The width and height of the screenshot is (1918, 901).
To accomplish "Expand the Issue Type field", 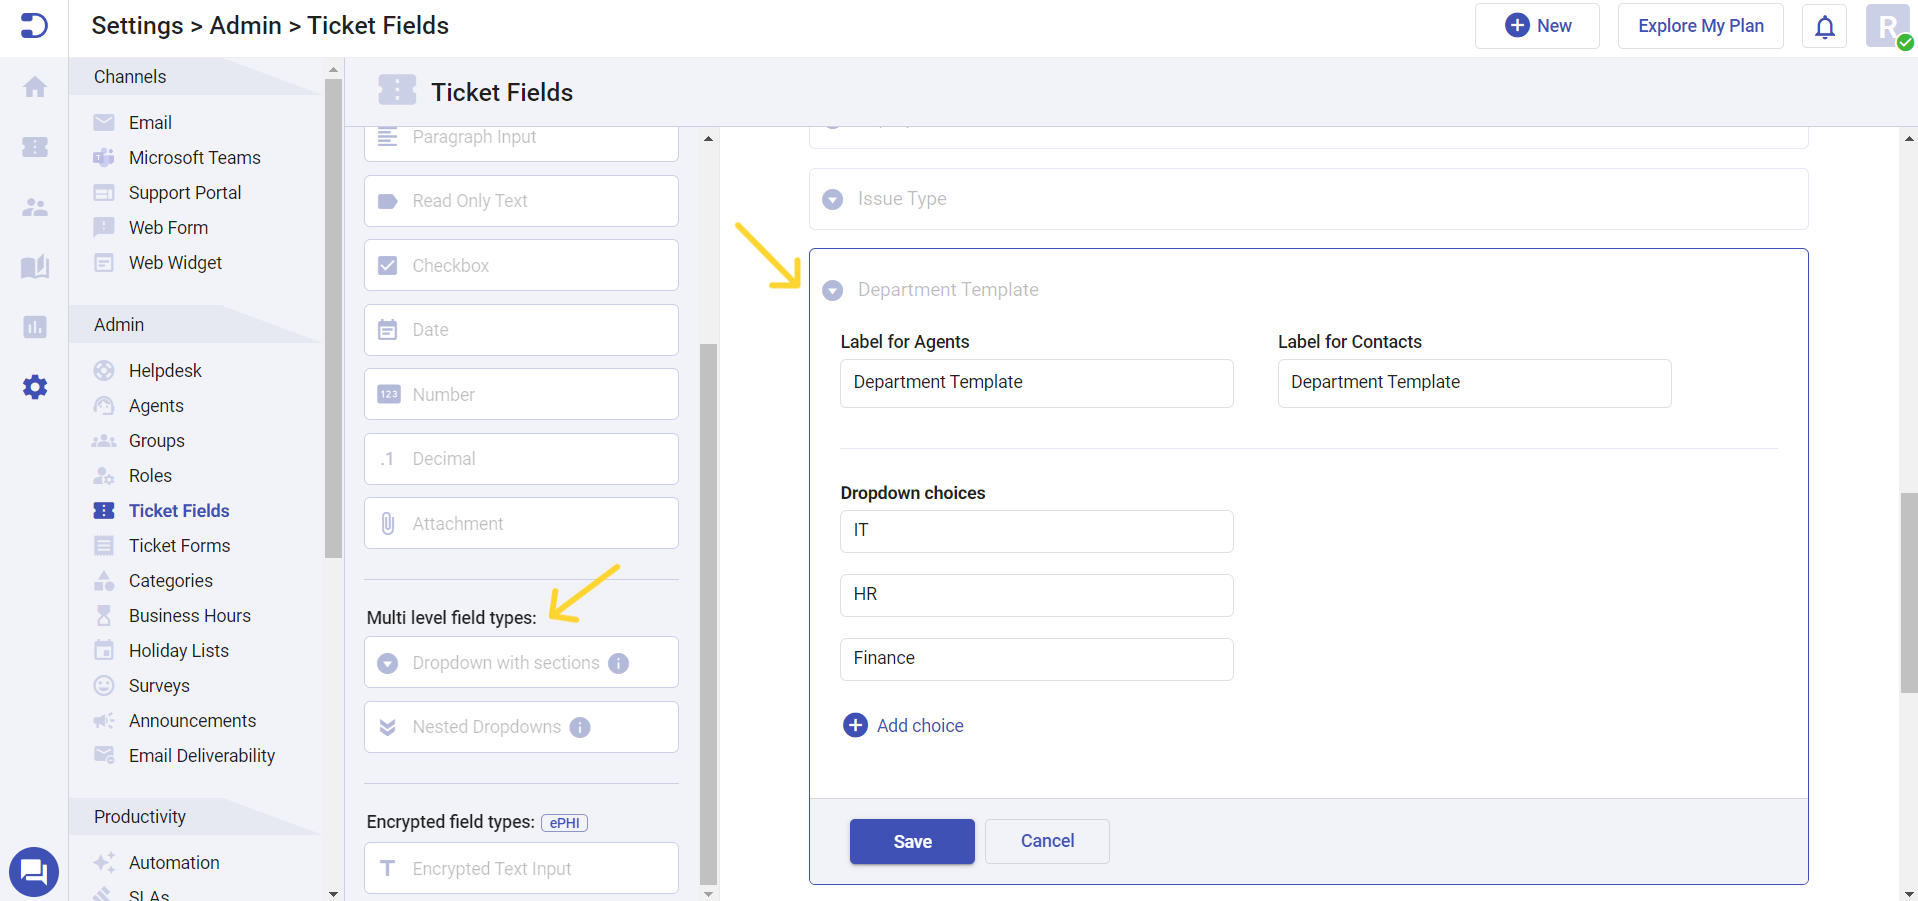I will (x=833, y=198).
